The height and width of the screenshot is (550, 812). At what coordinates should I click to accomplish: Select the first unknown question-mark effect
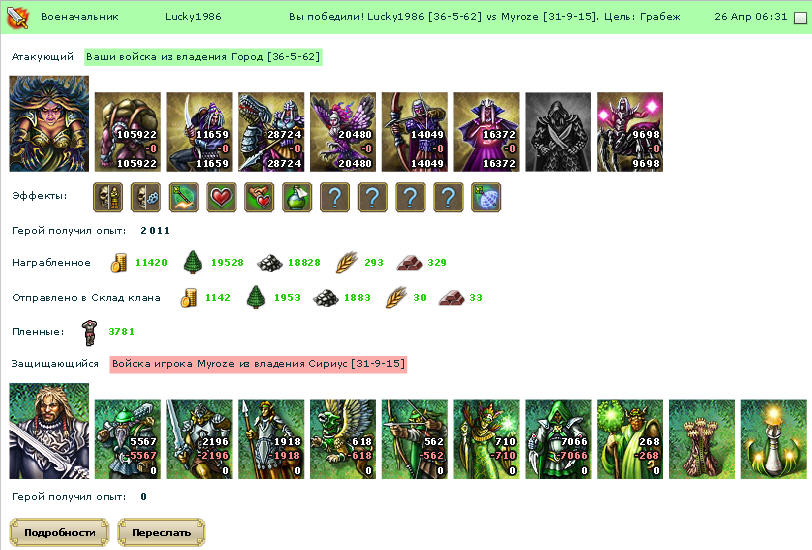[x=335, y=197]
